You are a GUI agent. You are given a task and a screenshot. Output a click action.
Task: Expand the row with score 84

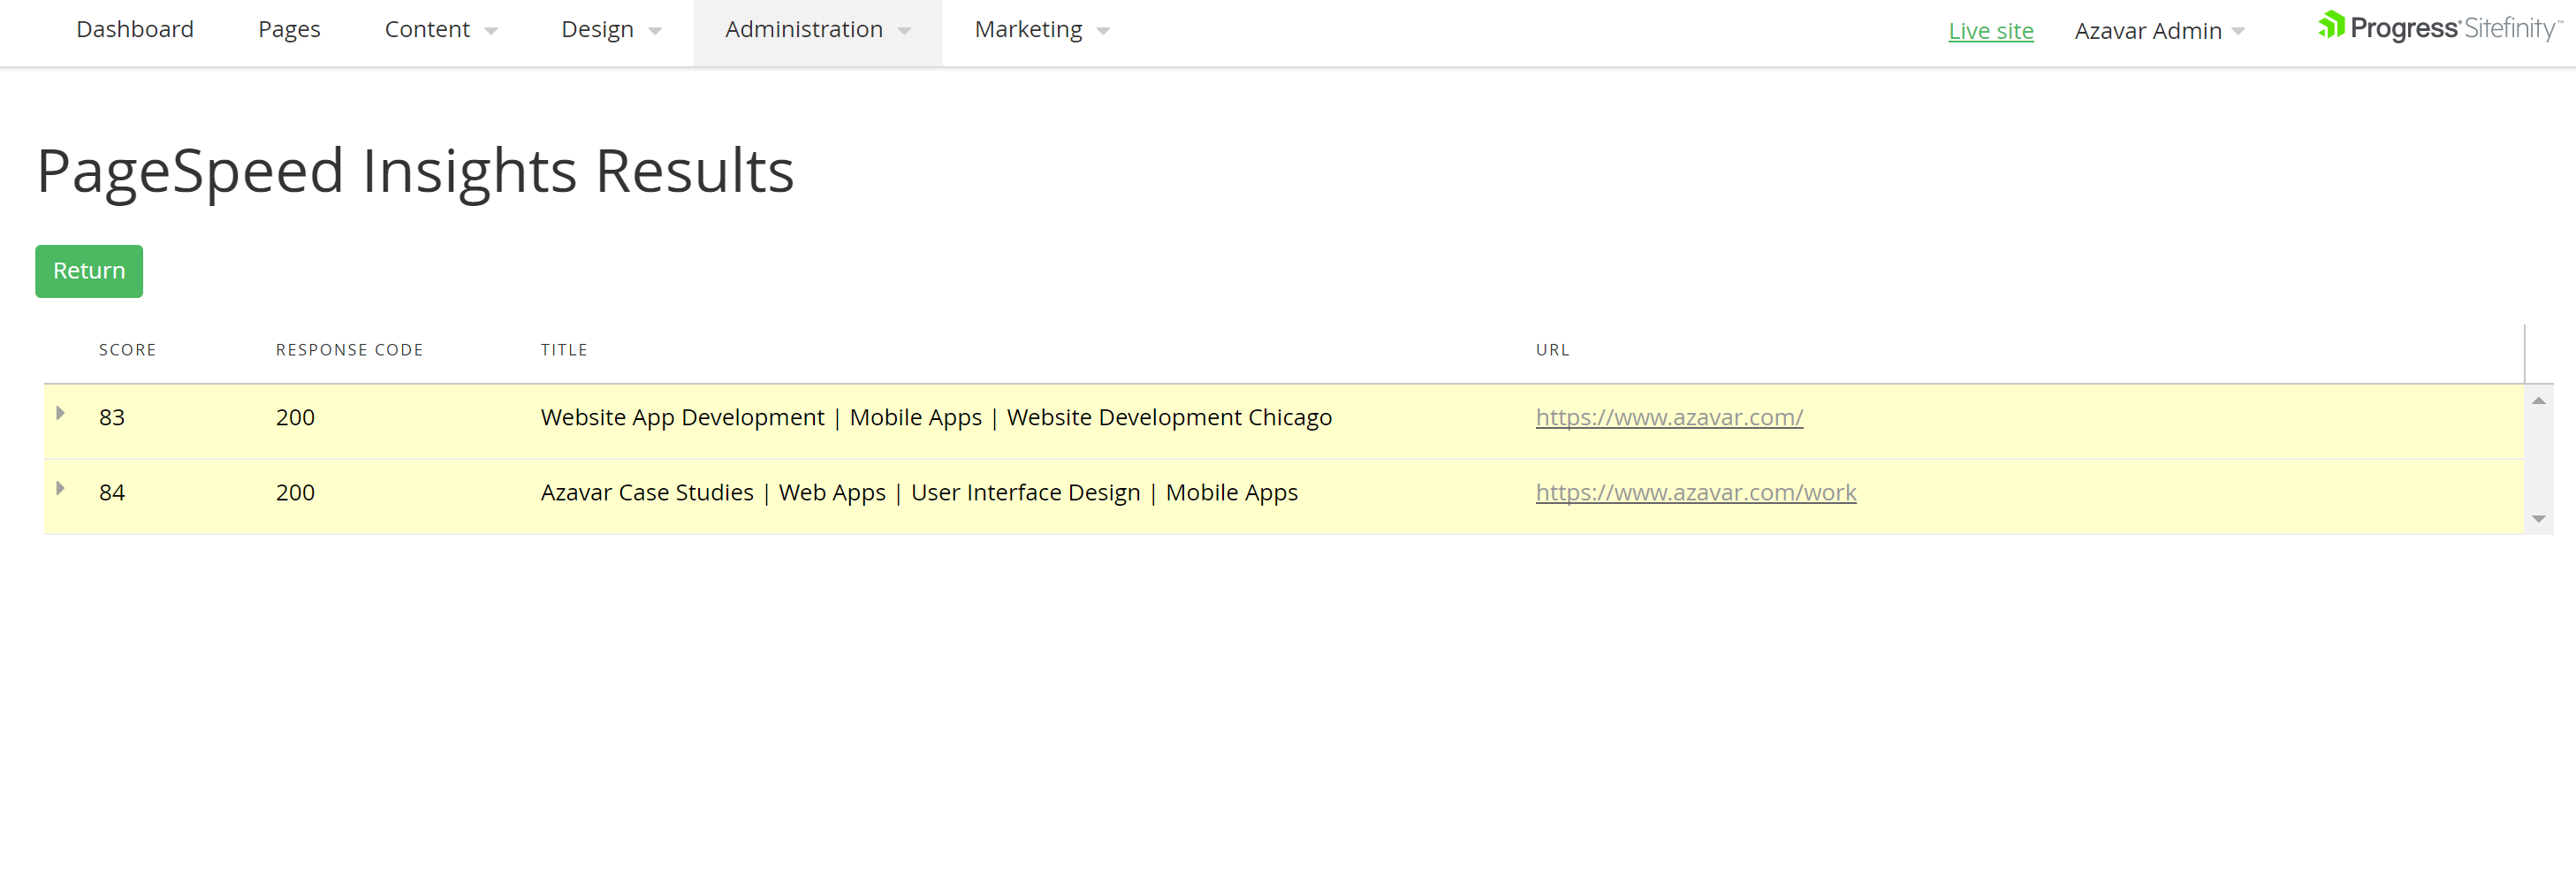click(60, 489)
